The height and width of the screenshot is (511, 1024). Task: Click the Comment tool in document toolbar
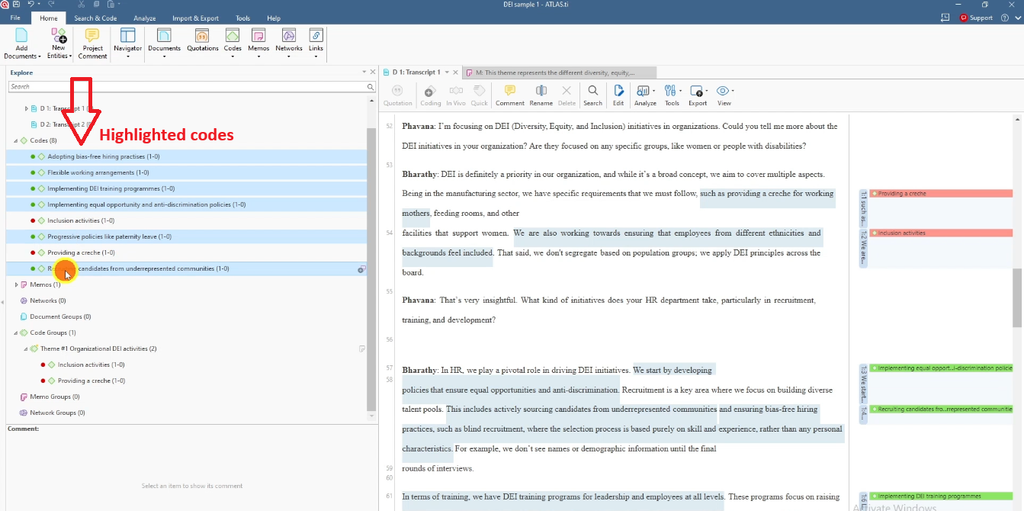510,95
